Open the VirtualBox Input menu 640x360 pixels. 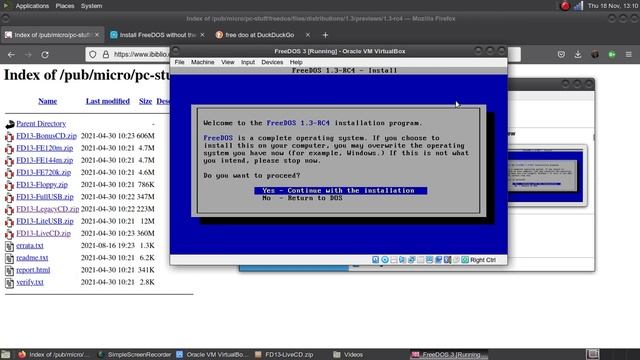248,62
